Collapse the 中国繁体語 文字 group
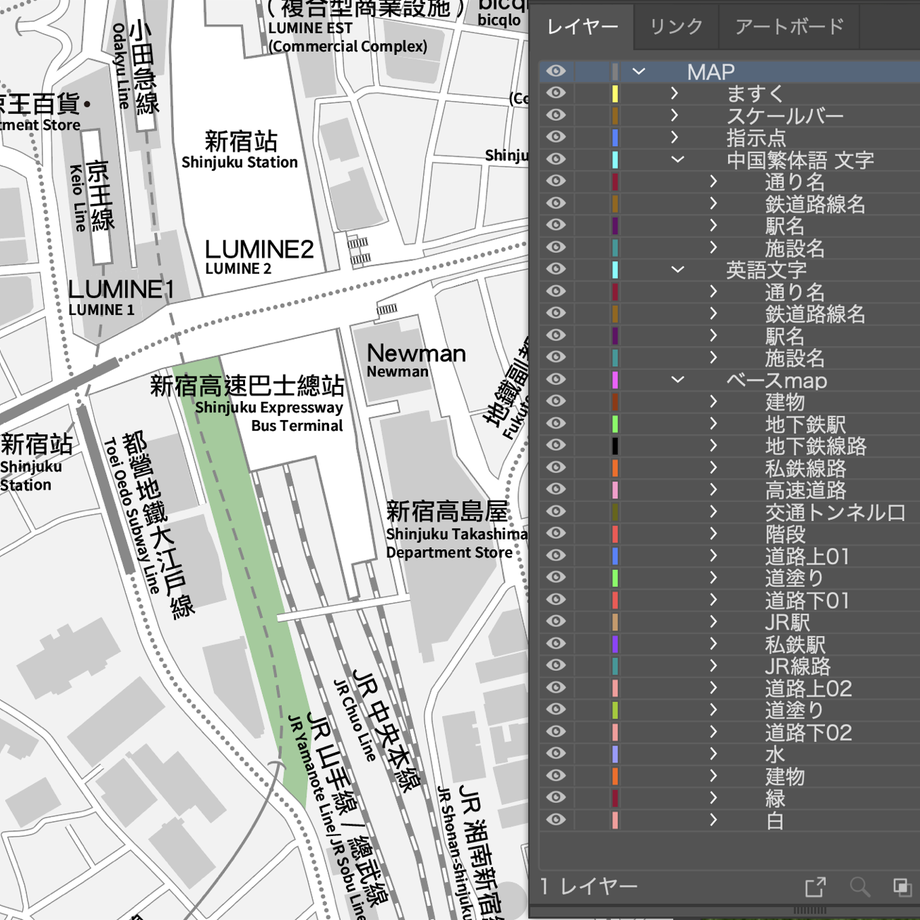Viewport: 920px width, 920px height. point(678,159)
